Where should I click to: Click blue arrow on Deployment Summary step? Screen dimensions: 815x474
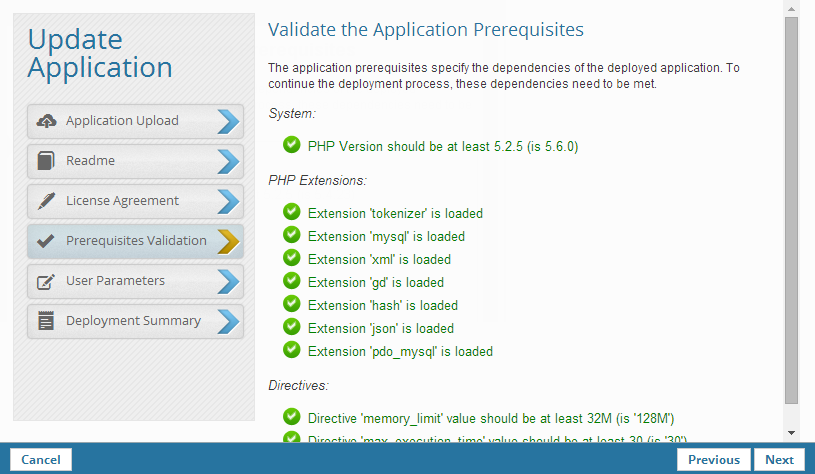pos(229,321)
